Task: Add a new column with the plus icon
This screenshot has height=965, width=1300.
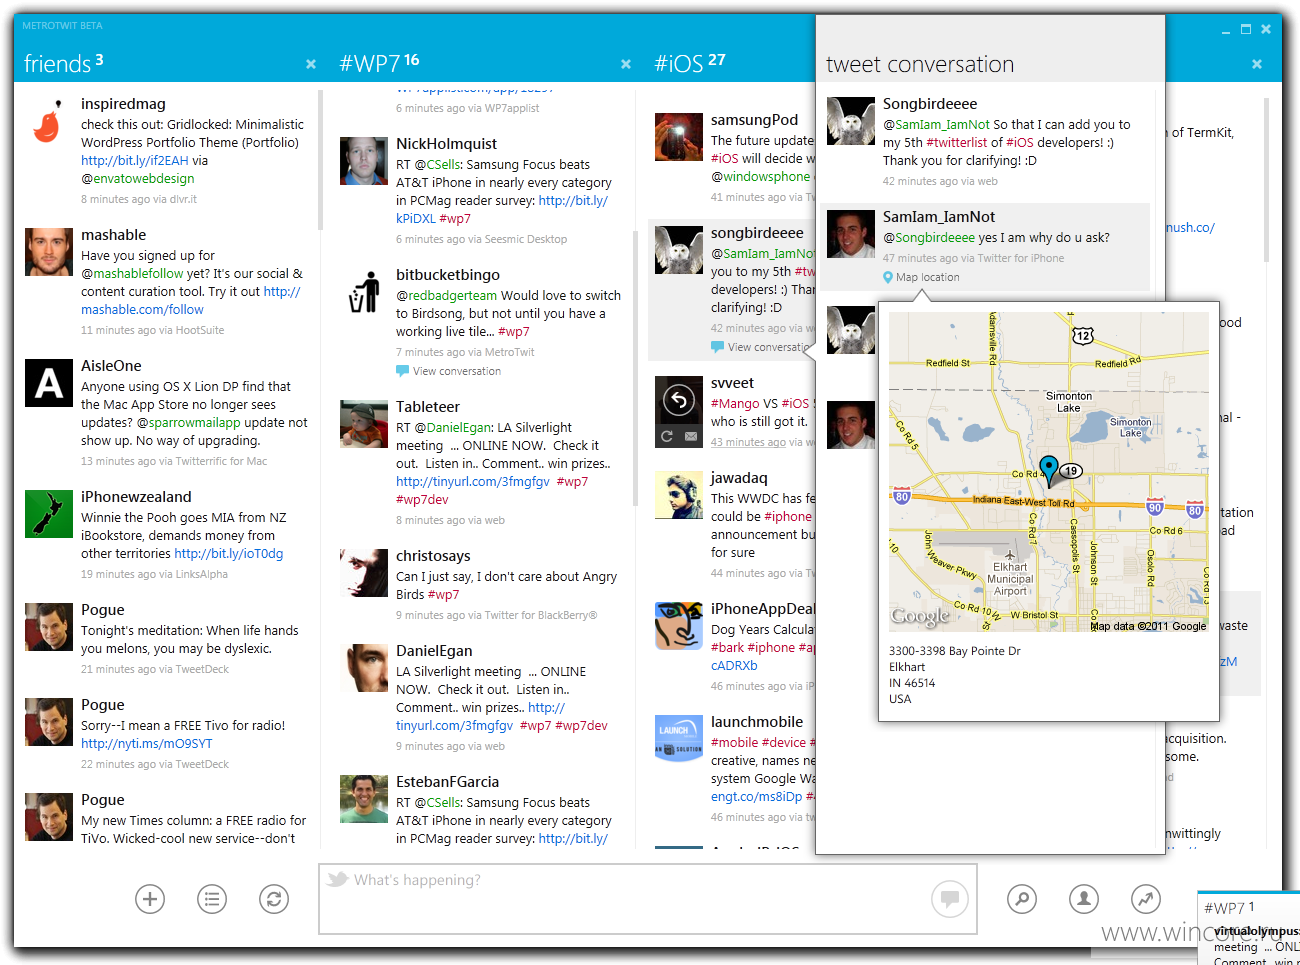Action: pyautogui.click(x=150, y=899)
